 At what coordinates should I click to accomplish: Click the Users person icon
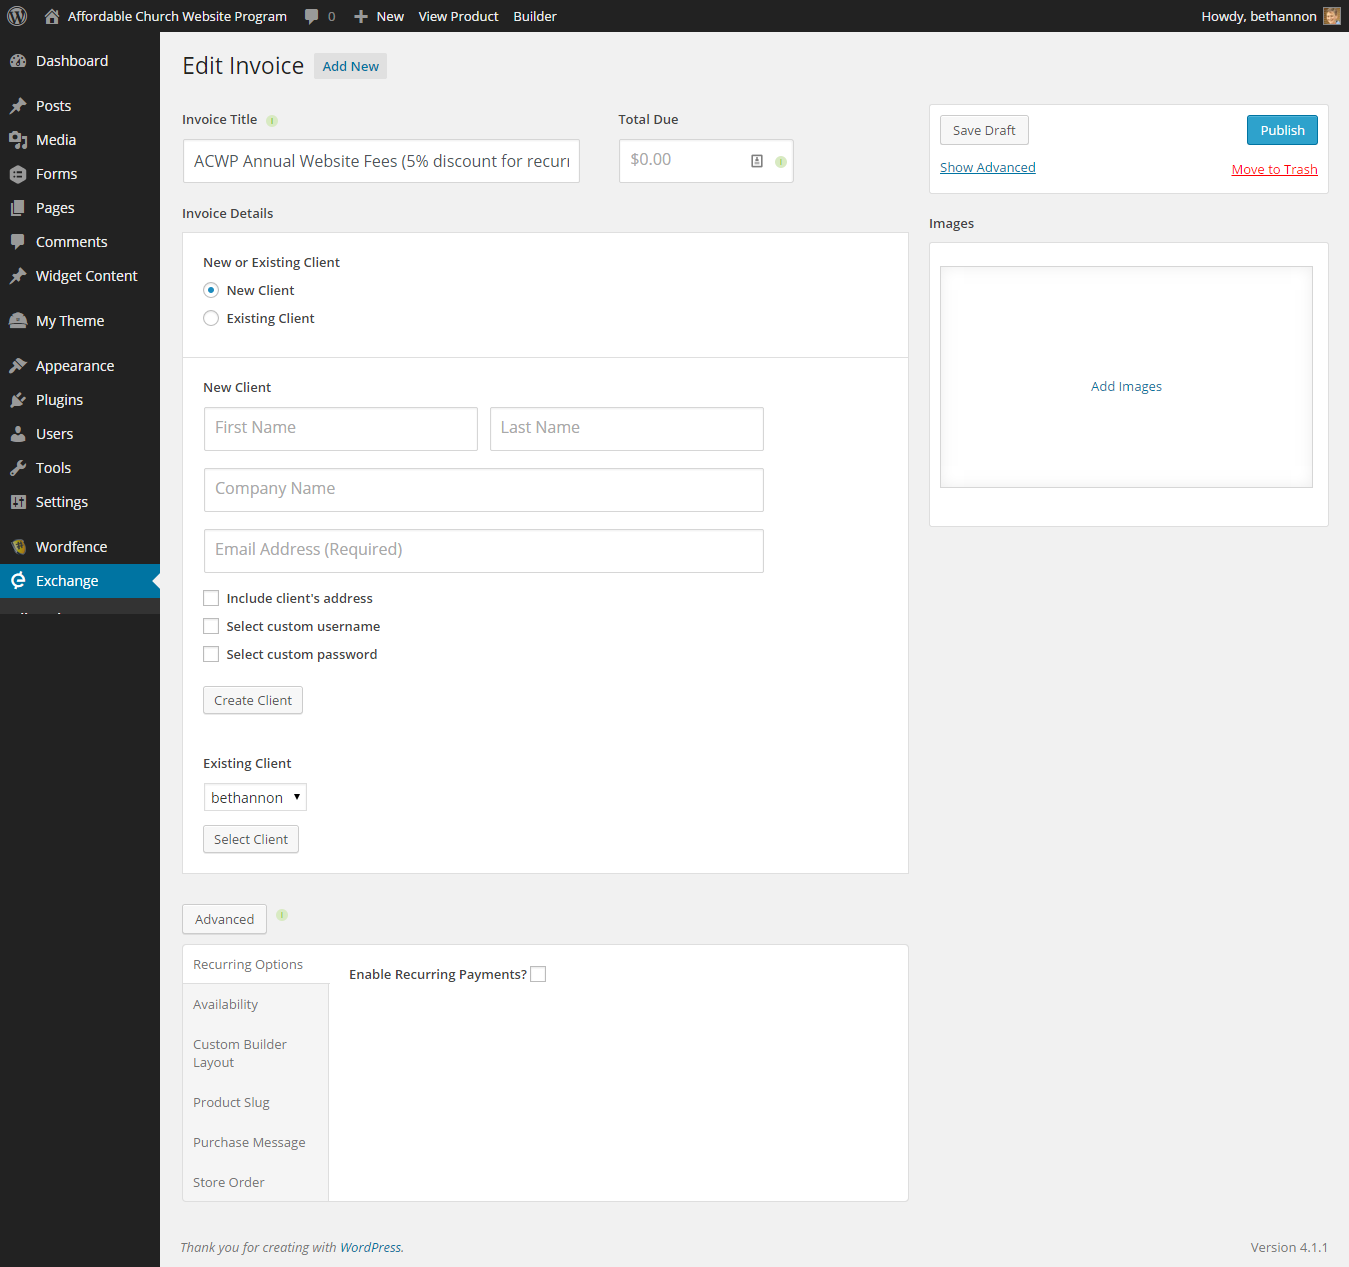coord(18,434)
